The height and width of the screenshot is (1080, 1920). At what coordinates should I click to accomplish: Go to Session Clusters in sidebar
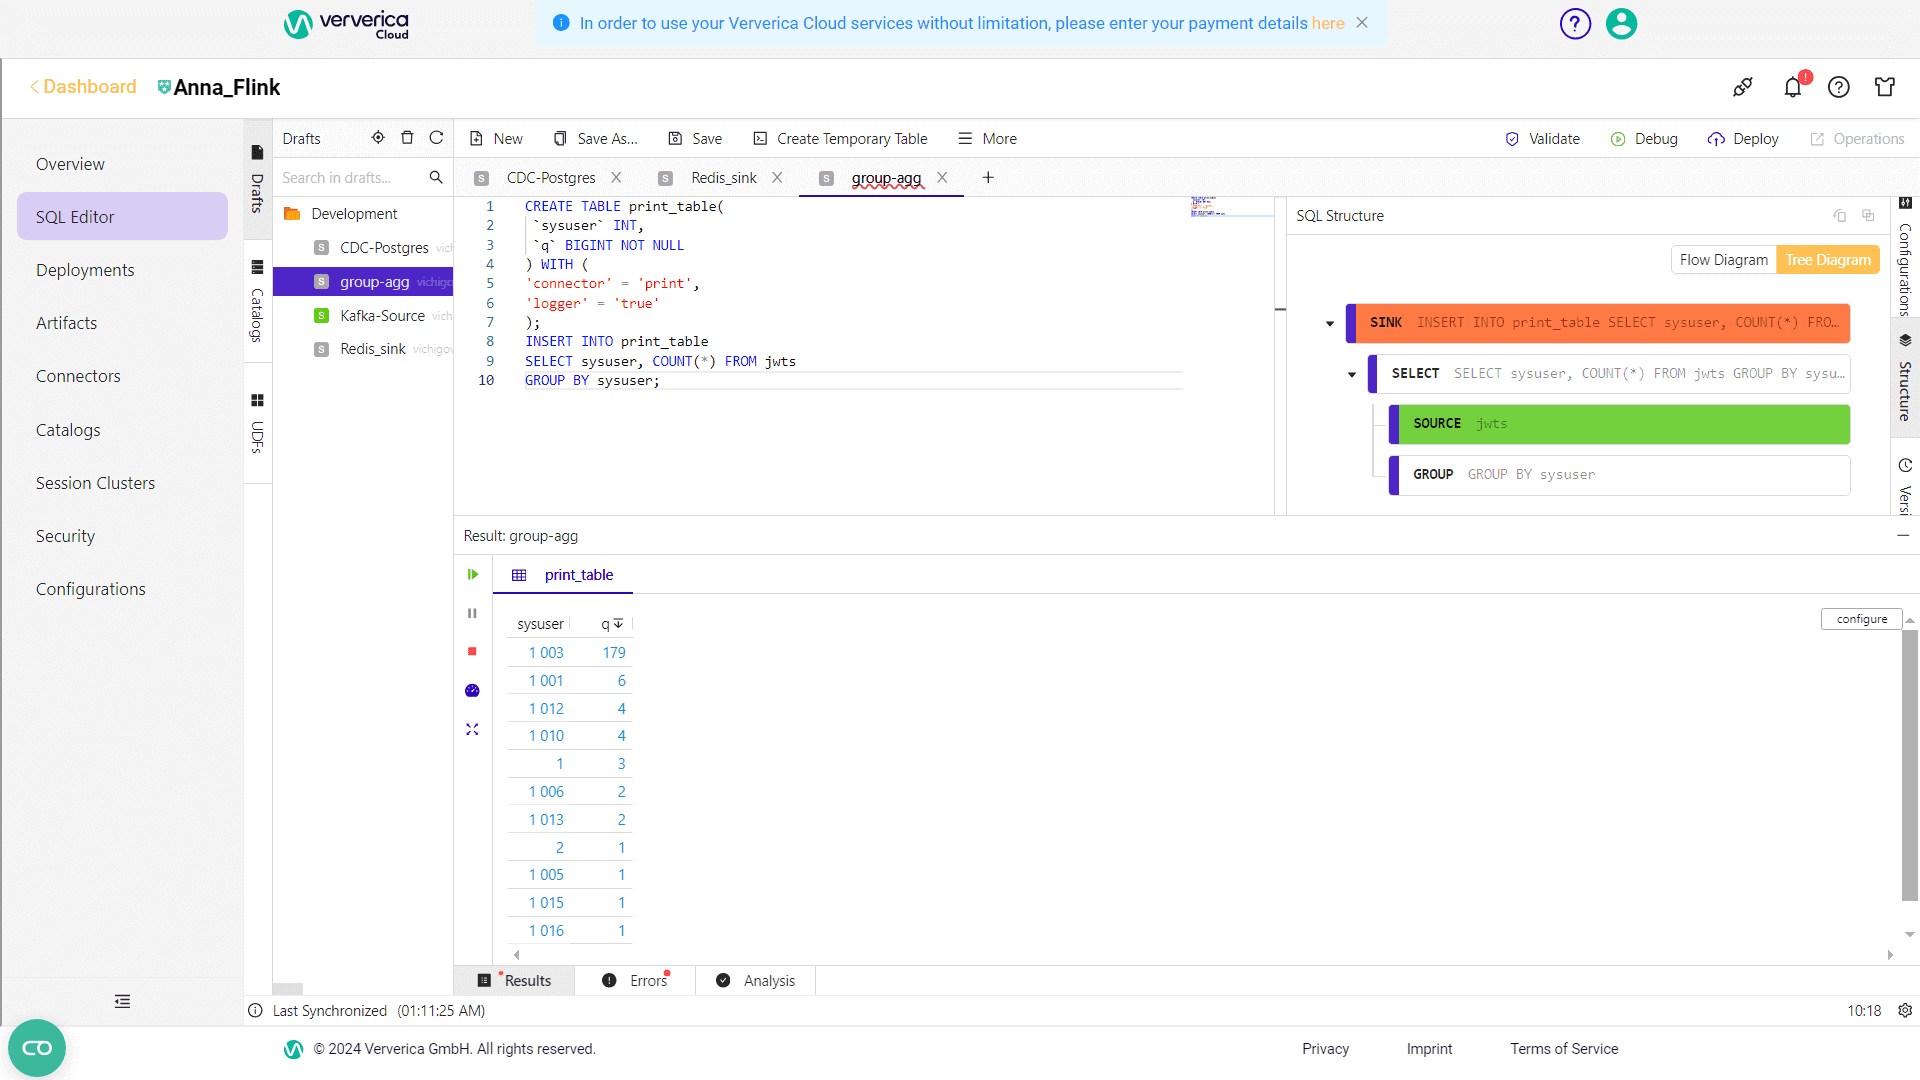click(95, 483)
